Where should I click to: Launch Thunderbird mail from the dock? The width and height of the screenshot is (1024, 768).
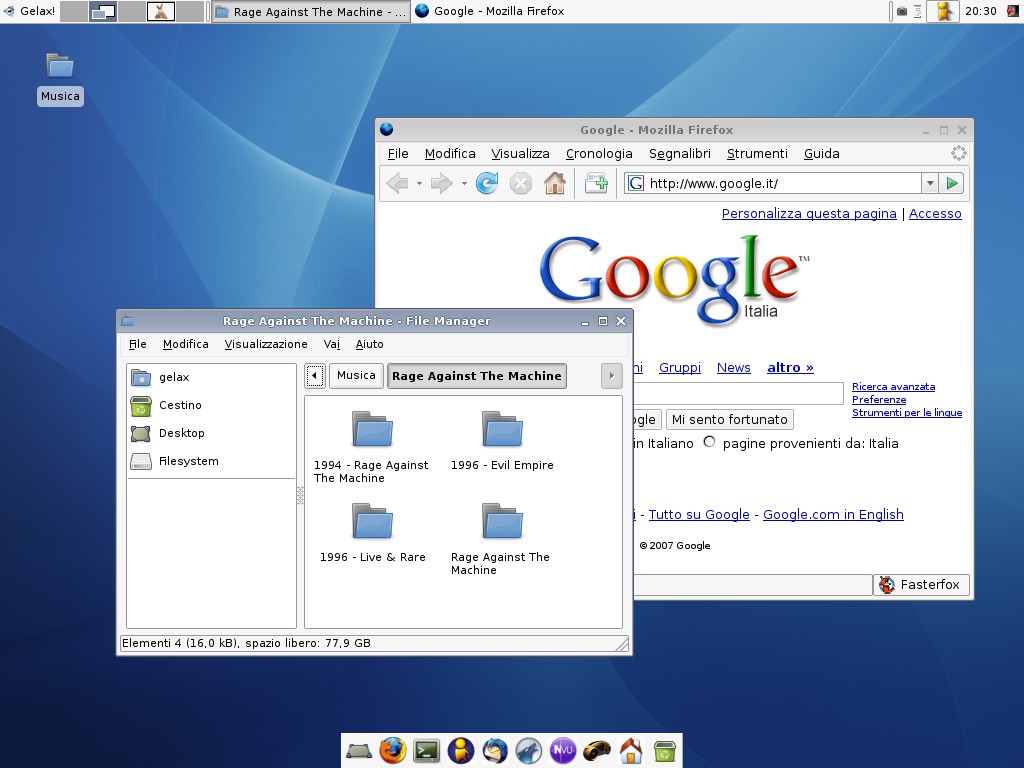coord(495,751)
